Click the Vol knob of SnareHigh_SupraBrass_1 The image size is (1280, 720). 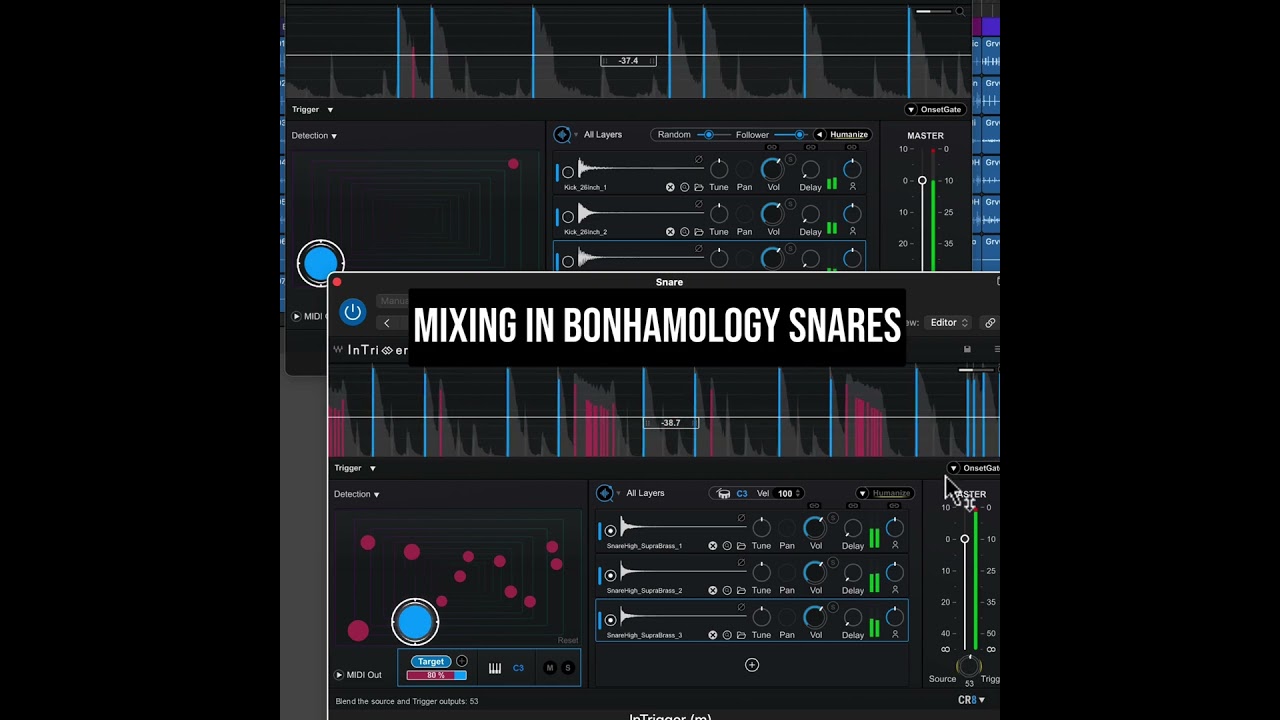coord(815,528)
